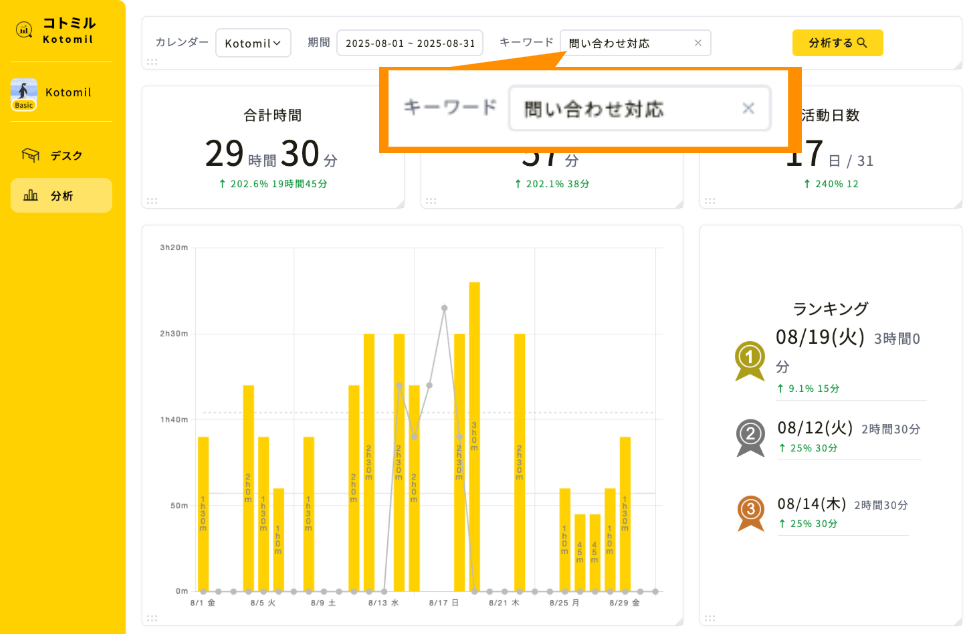Click the drag handle of 合計時間 card

click(152, 201)
